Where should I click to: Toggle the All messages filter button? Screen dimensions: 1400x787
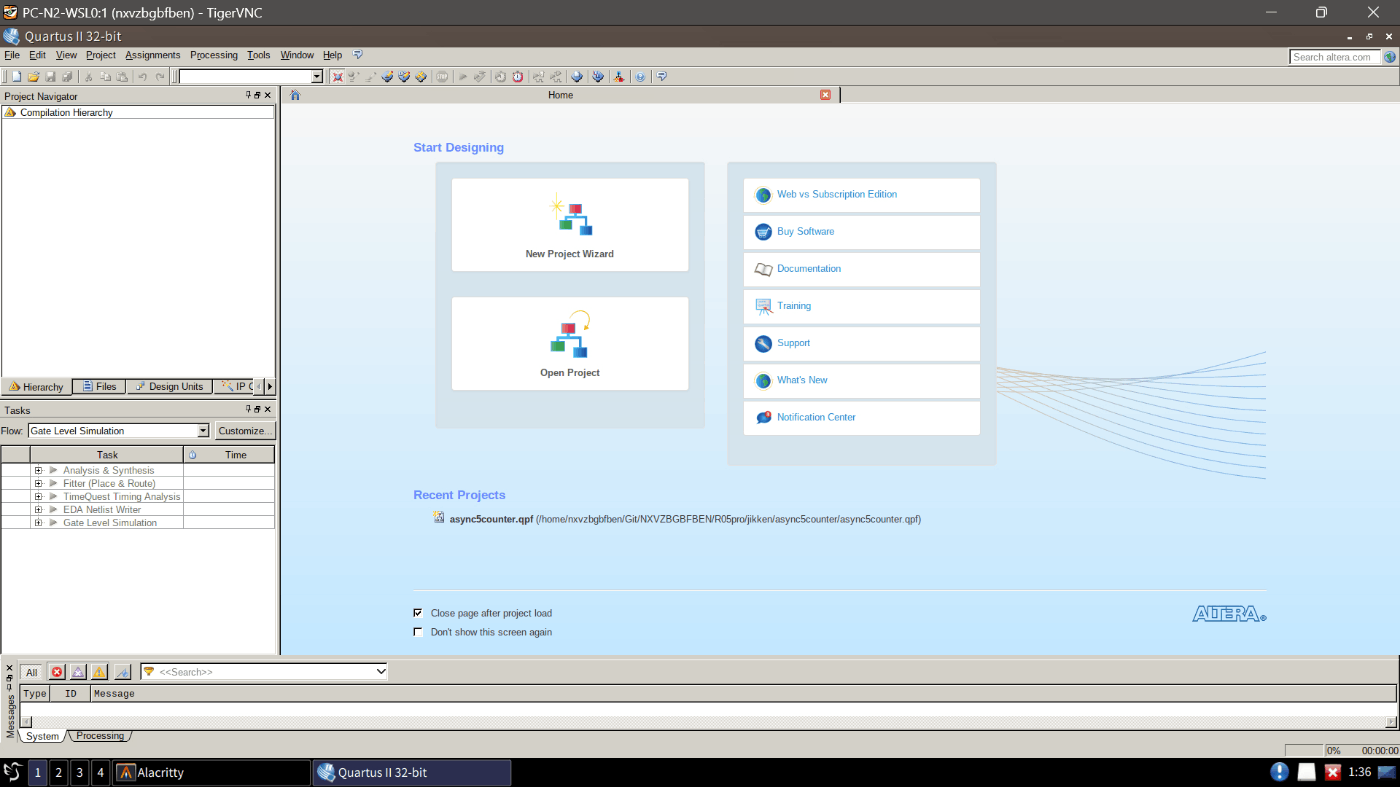pyautogui.click(x=32, y=672)
